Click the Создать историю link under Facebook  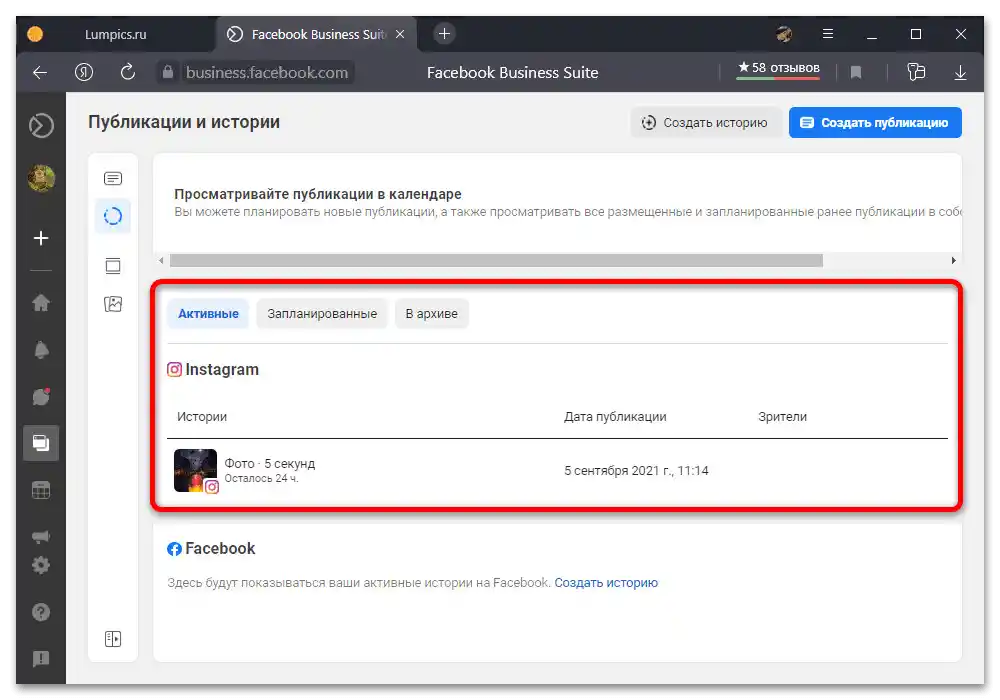pyautogui.click(x=606, y=583)
